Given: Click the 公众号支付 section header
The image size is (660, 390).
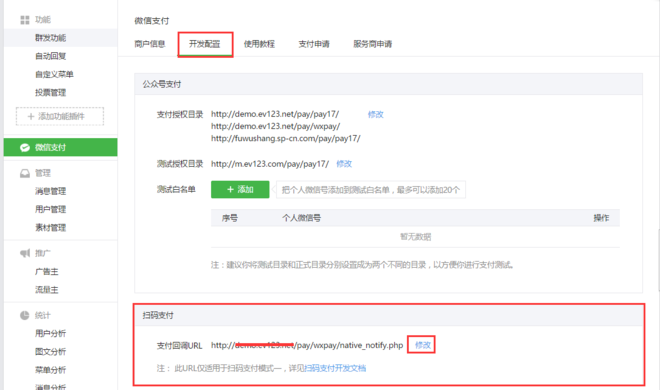Looking at the screenshot, I should pos(389,84).
